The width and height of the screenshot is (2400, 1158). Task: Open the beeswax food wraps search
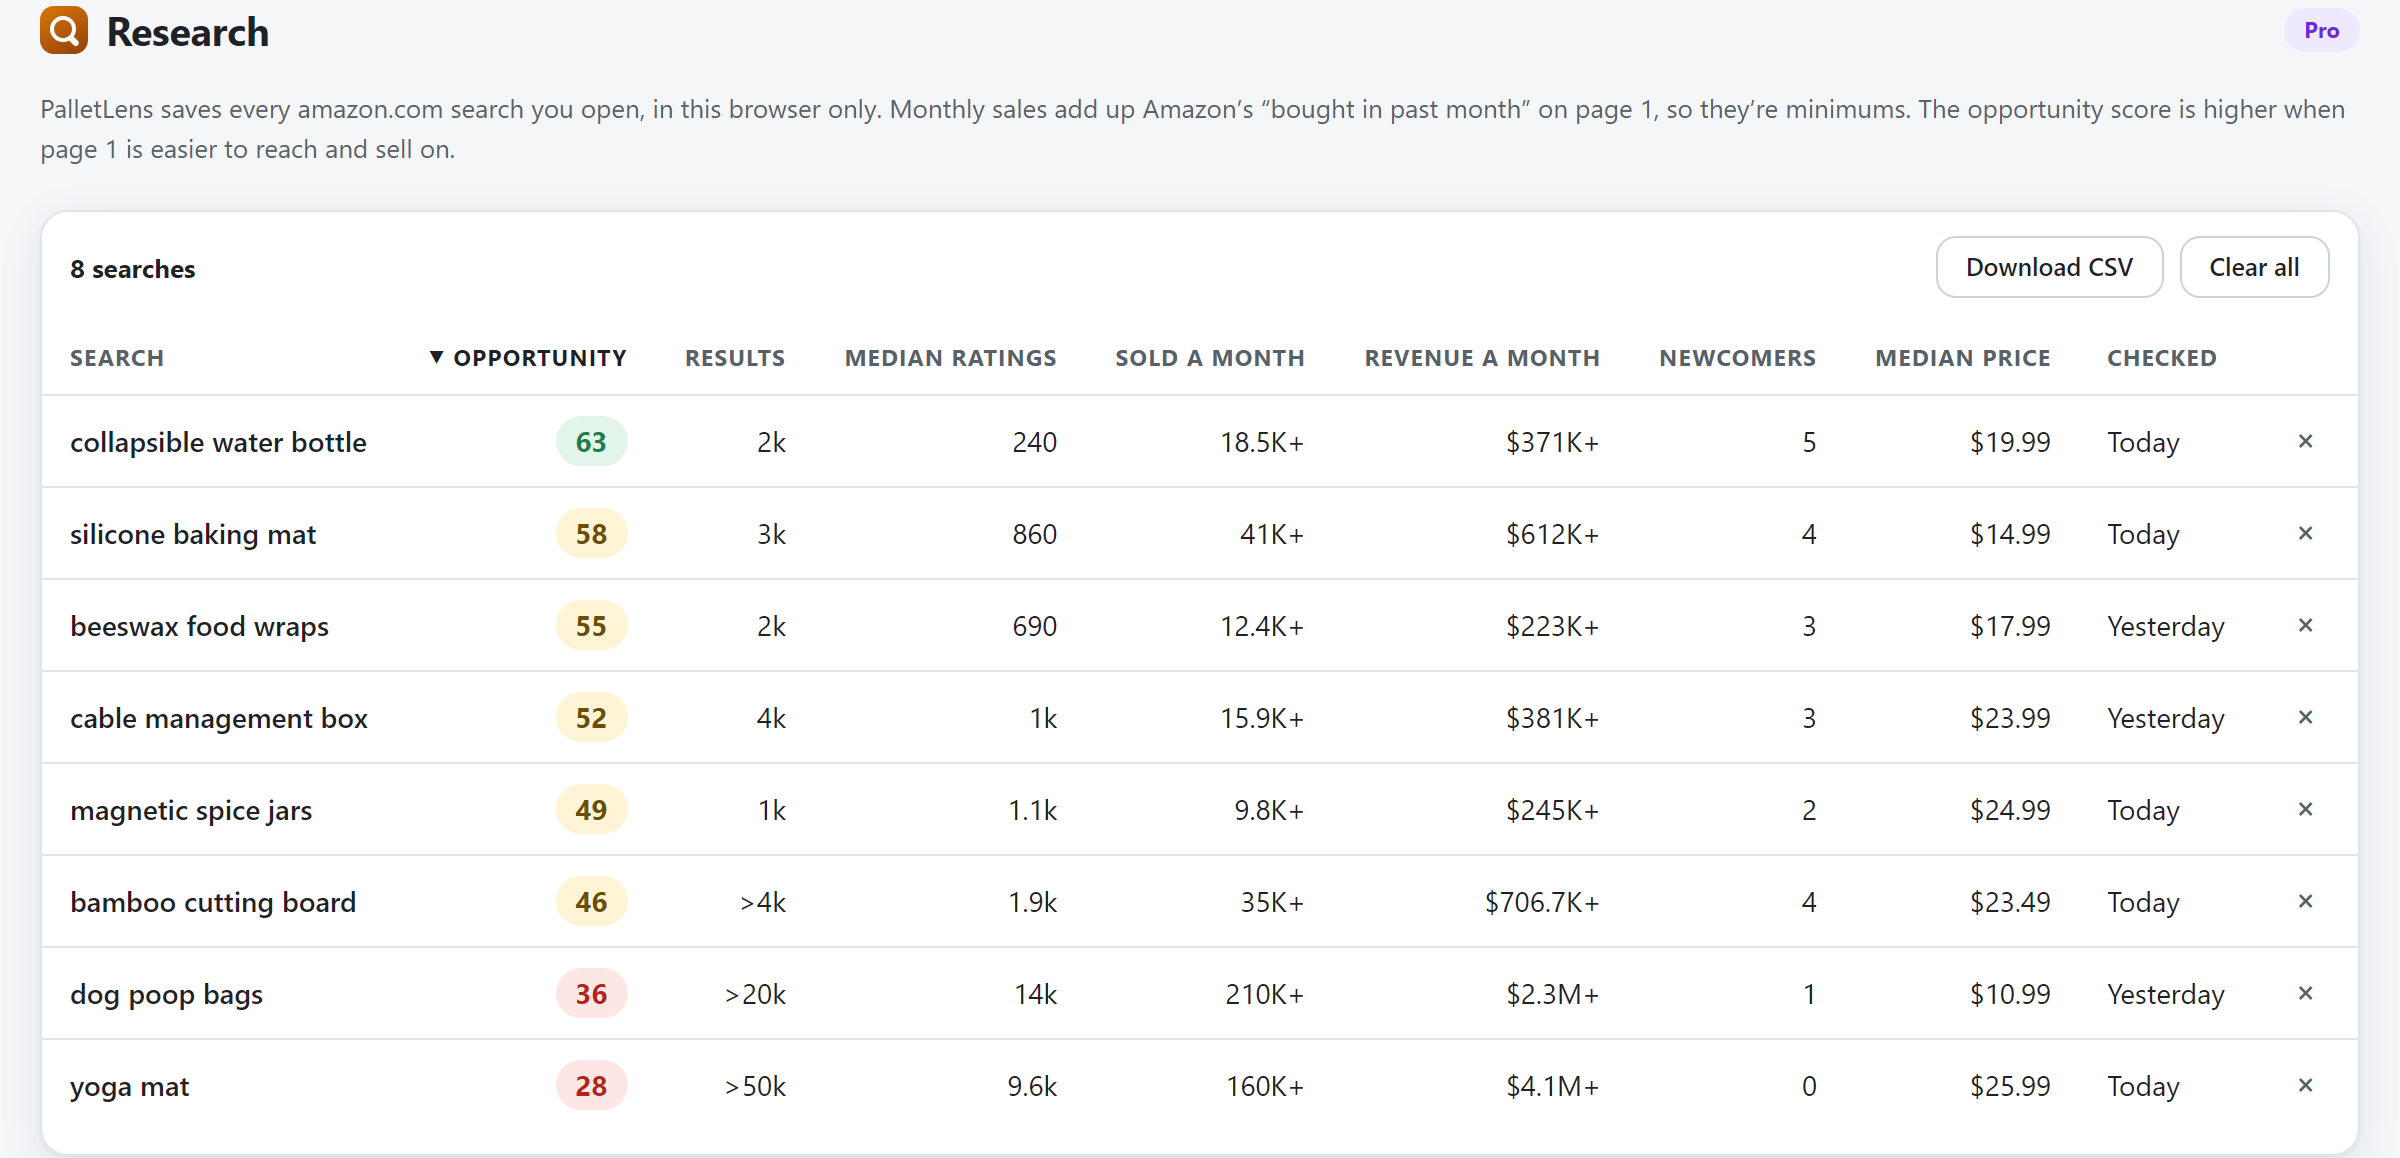pos(199,626)
